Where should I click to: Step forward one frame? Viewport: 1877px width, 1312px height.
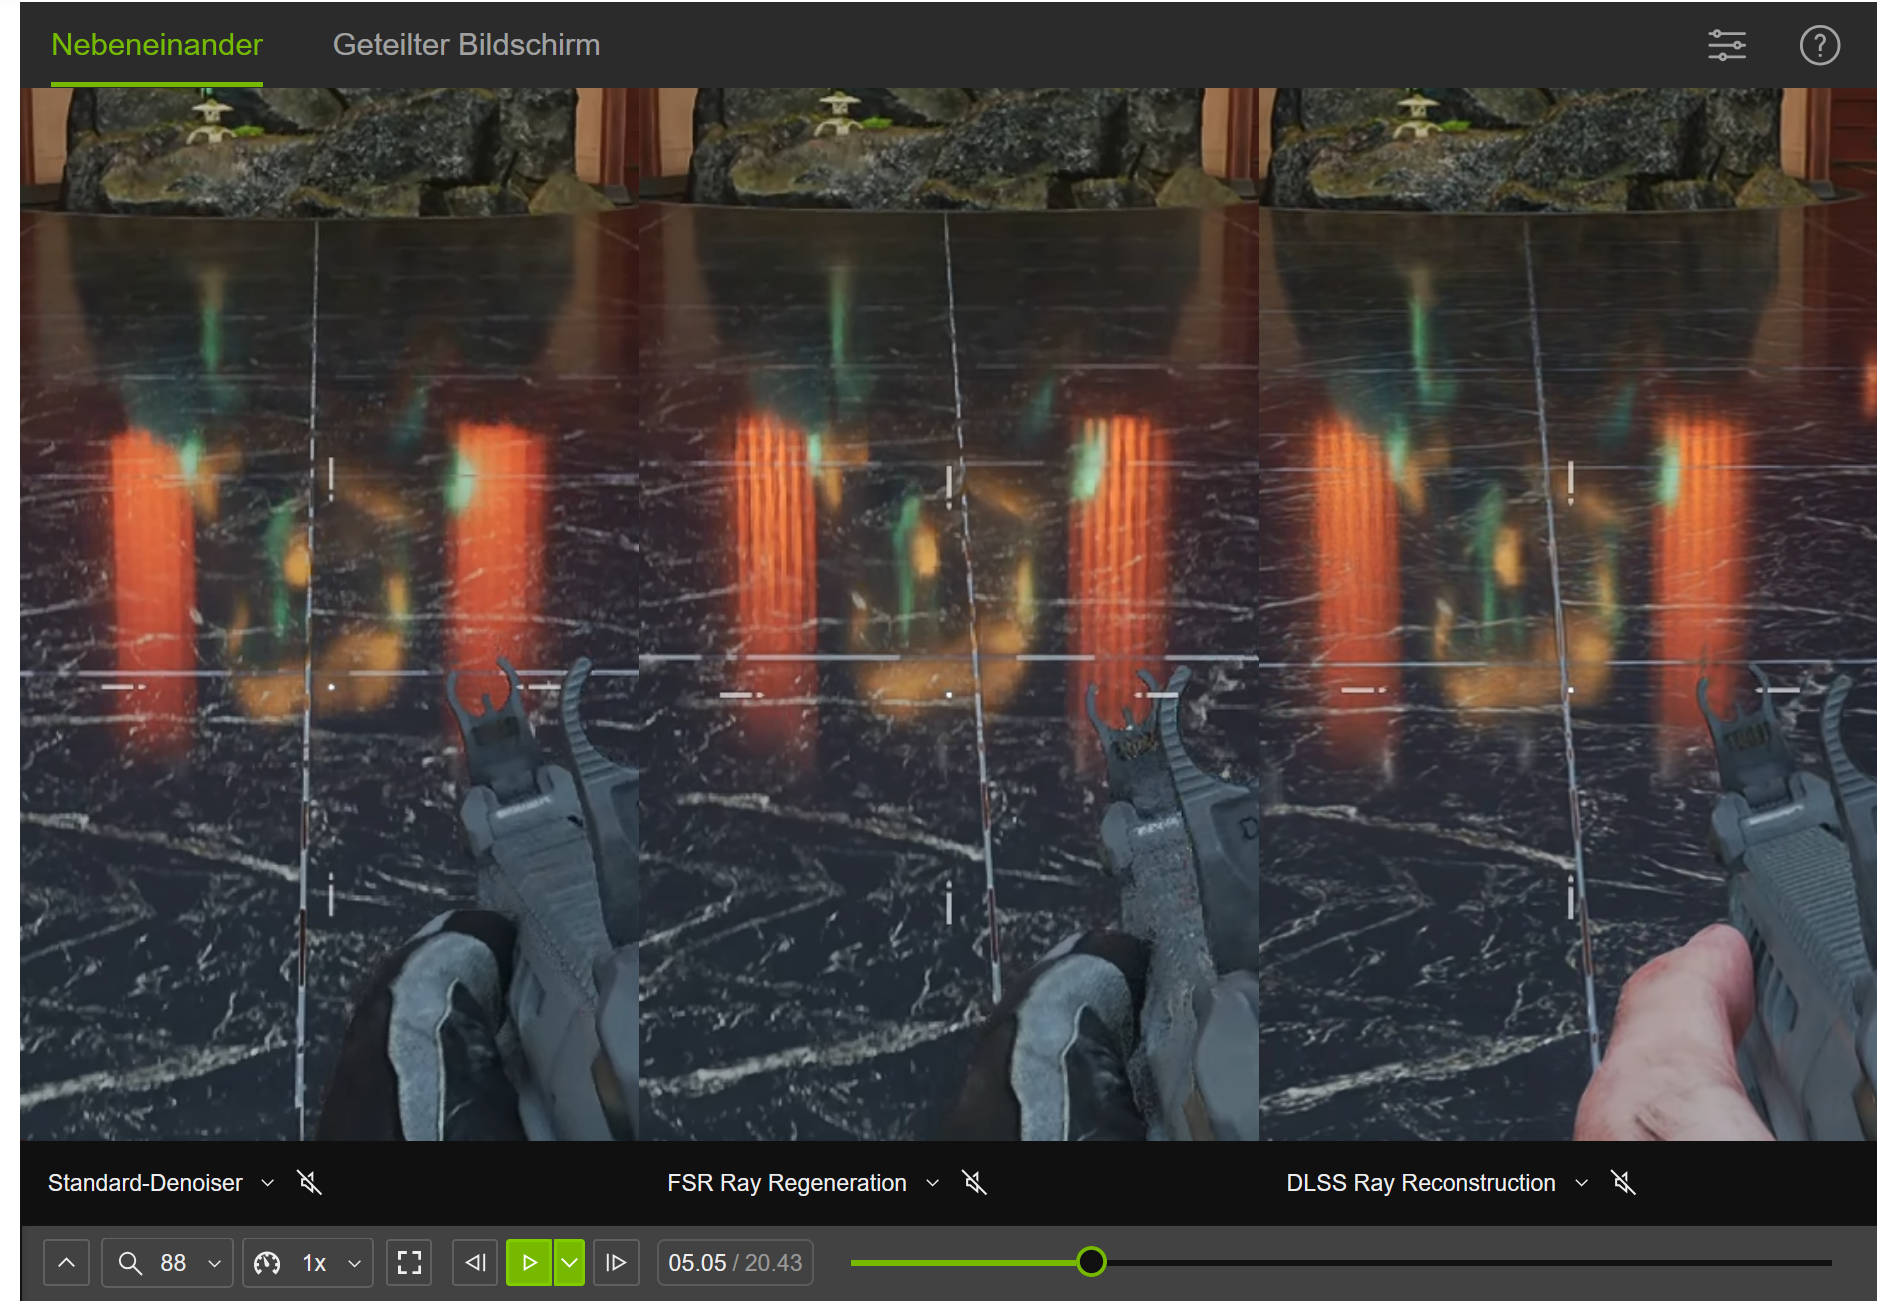tap(616, 1263)
